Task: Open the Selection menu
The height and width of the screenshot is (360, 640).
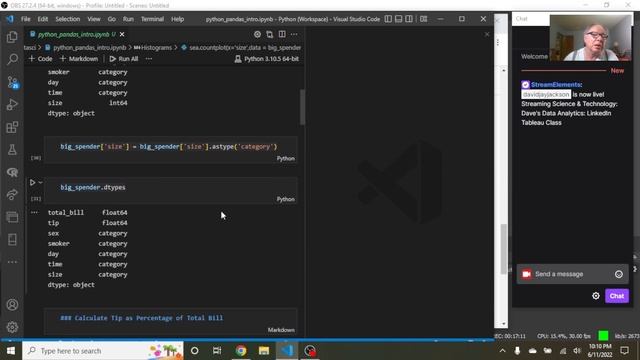Action: click(x=68, y=19)
